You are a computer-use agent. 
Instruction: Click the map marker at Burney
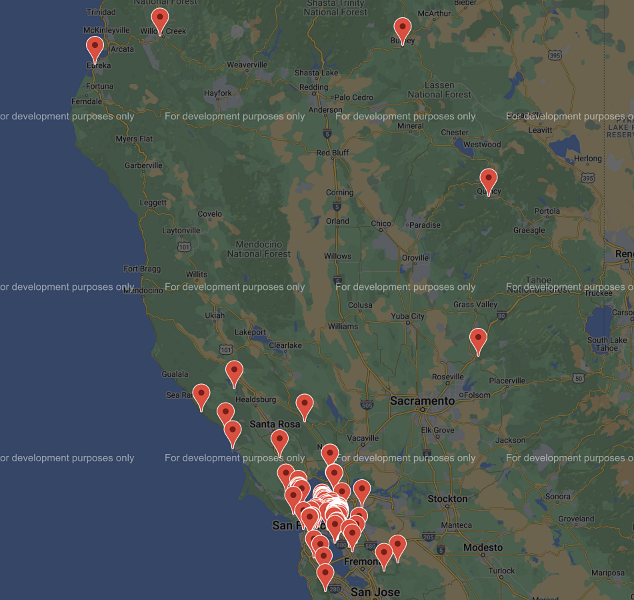click(x=402, y=31)
